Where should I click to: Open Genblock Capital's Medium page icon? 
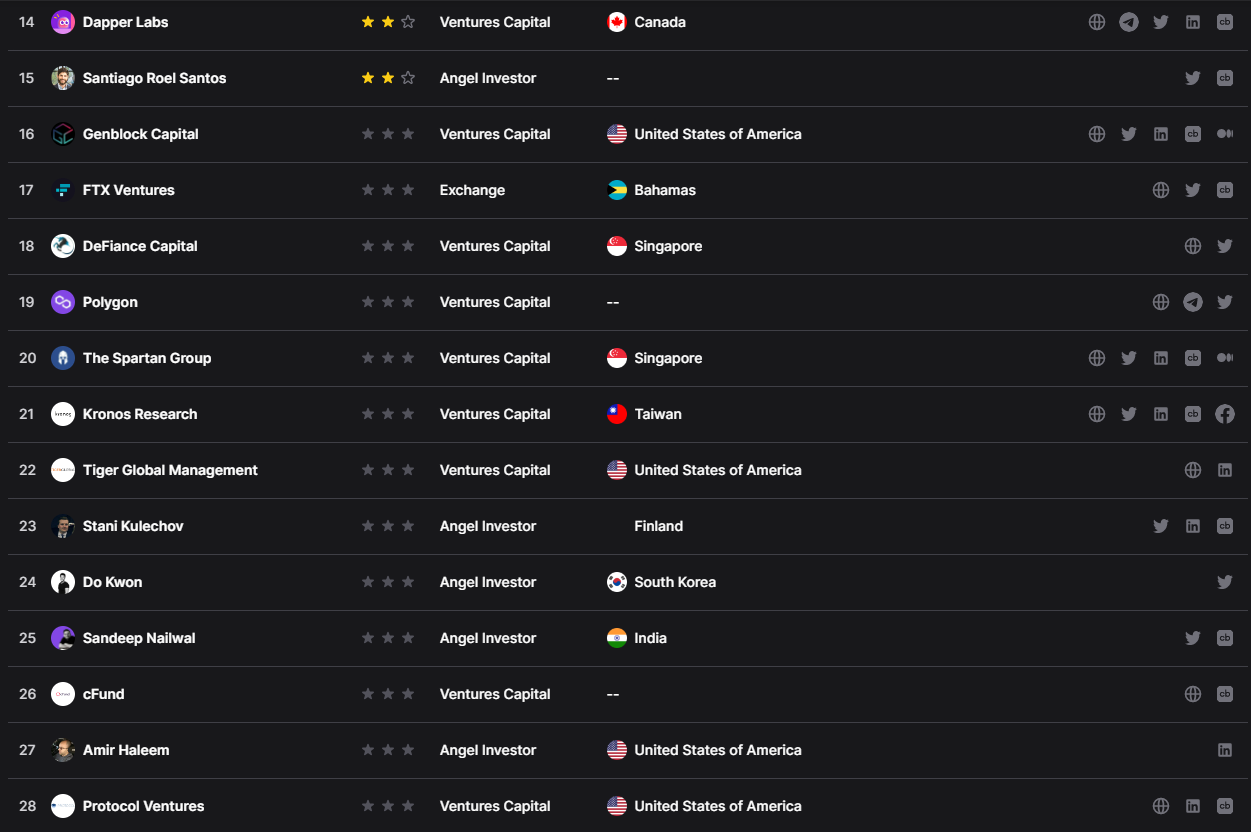1225,134
